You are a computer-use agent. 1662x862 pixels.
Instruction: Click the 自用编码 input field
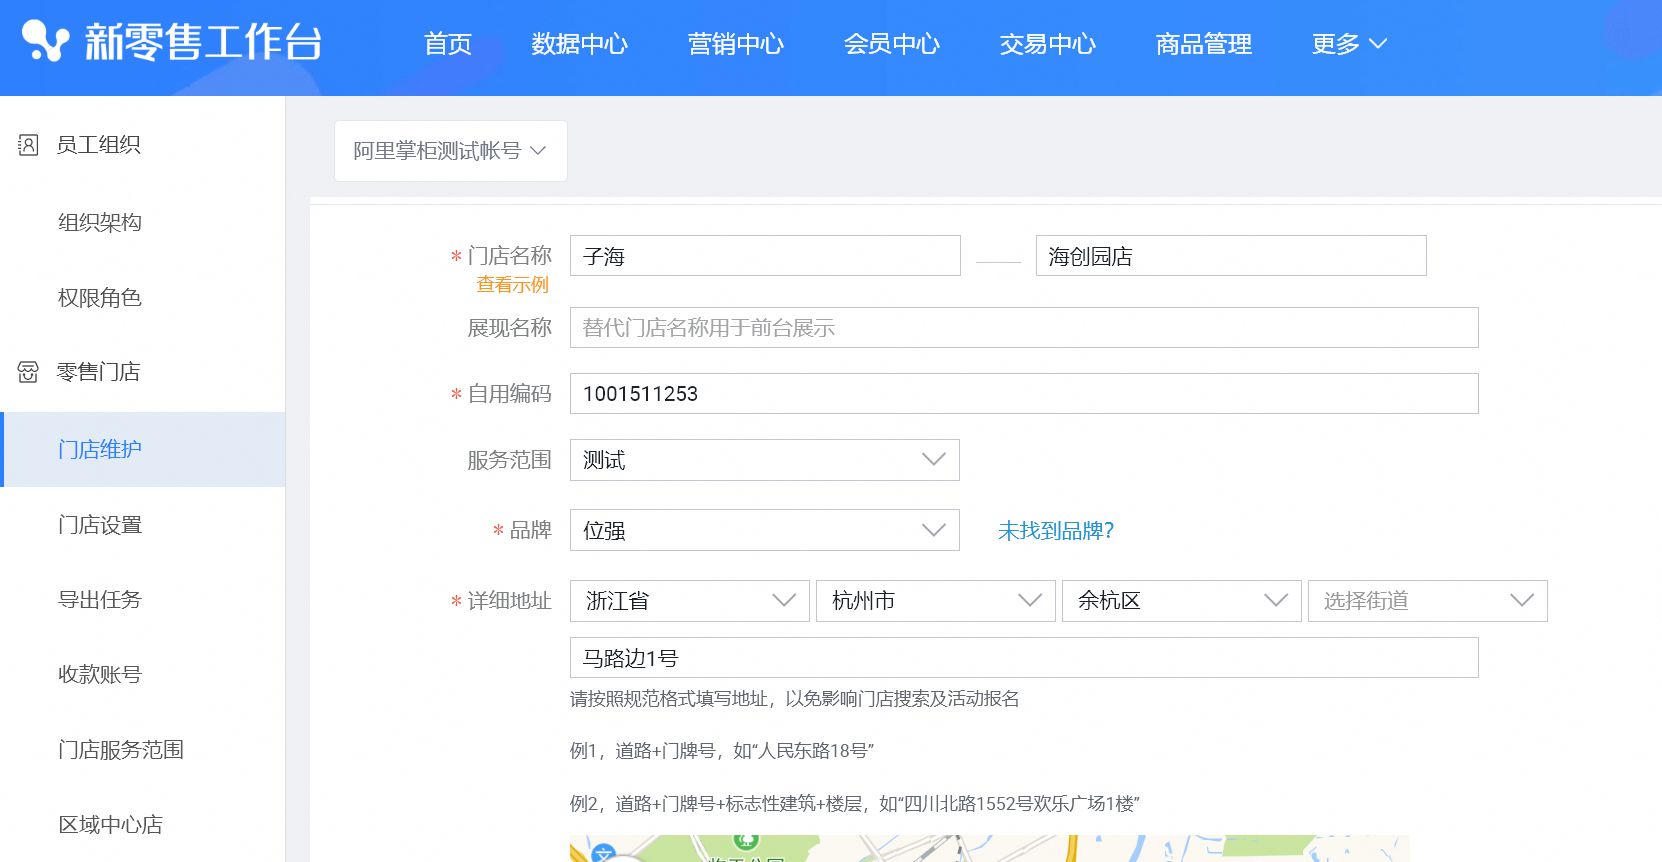click(1023, 394)
